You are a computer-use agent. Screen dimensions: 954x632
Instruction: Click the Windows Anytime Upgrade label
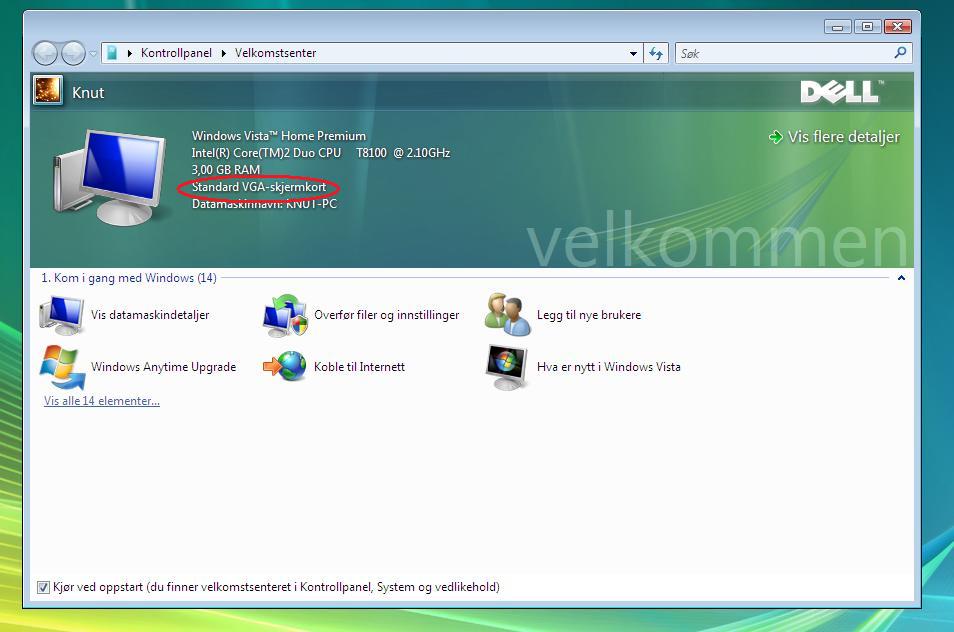(x=164, y=367)
